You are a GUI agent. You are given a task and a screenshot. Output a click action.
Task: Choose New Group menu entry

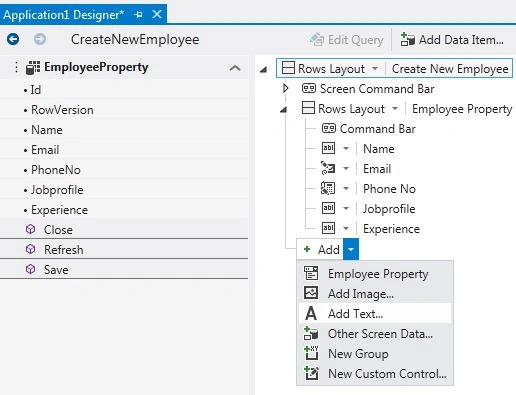(375, 353)
